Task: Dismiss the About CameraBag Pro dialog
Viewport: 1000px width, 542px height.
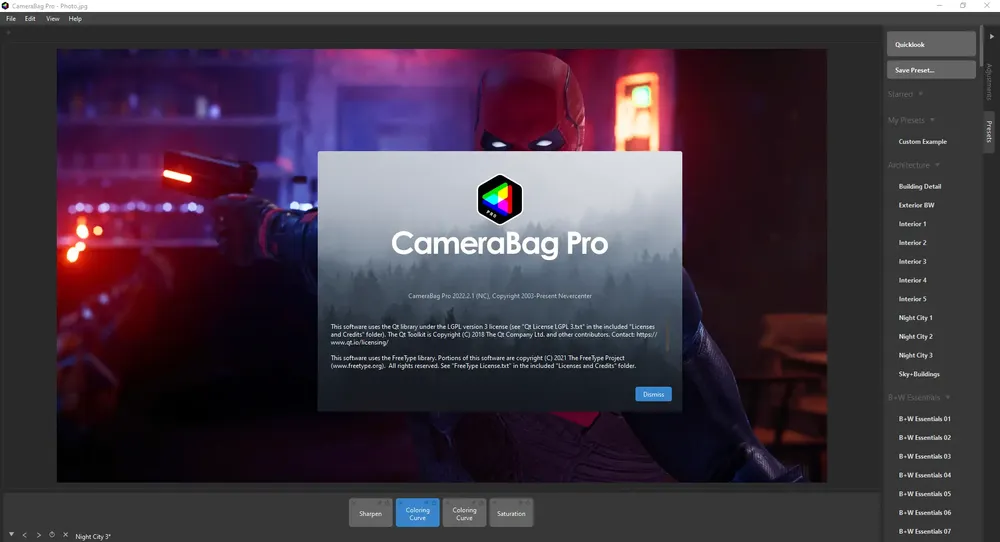Action: click(653, 394)
